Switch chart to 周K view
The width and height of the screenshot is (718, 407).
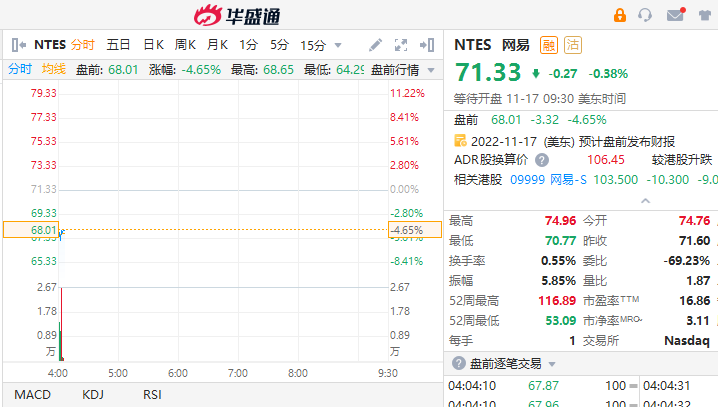[x=185, y=45]
